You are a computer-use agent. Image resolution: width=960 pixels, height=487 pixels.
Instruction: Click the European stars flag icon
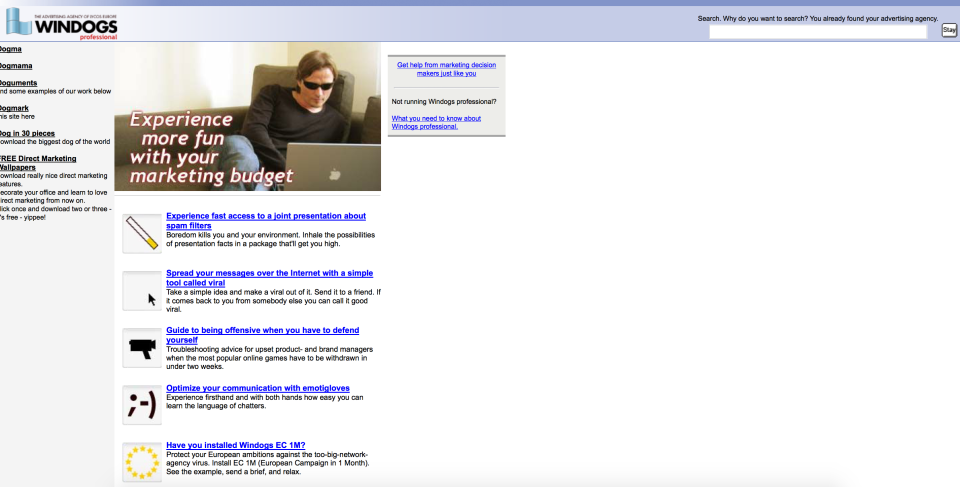click(141, 462)
